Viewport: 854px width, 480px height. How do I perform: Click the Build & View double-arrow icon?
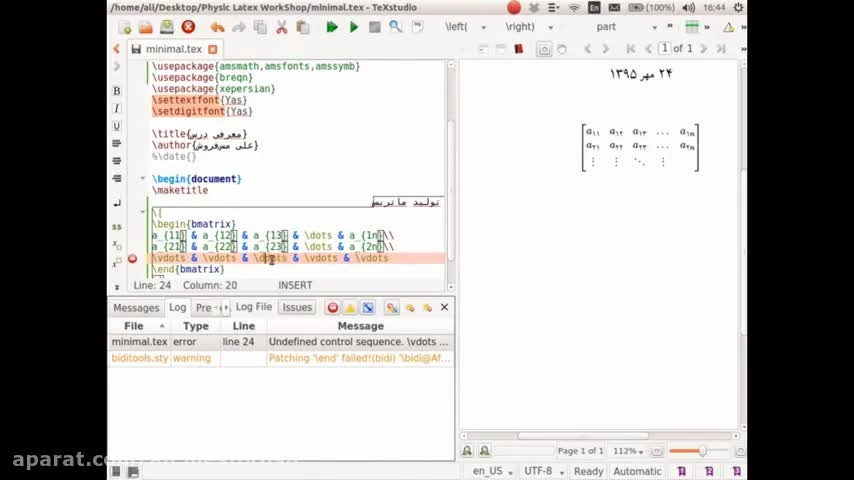(x=332, y=27)
